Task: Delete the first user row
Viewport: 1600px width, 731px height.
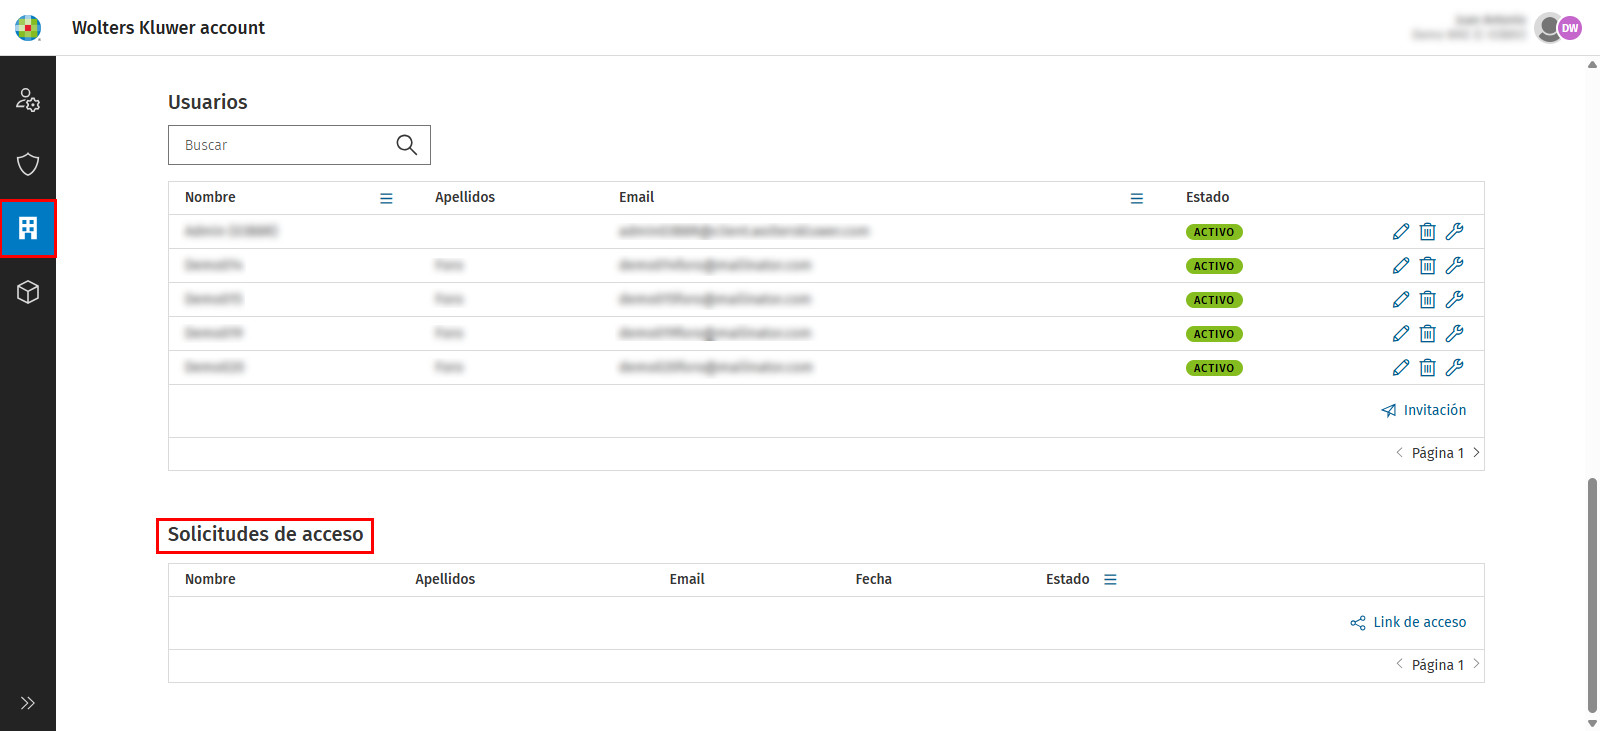Action: 1428,232
